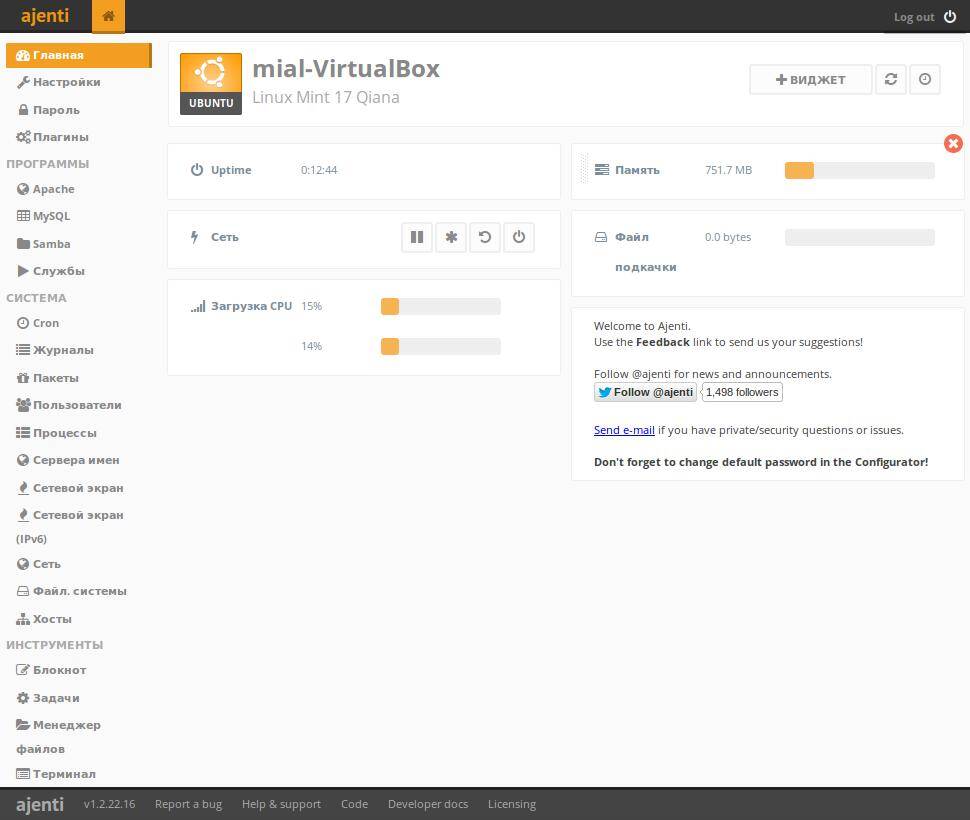Click the Память memory usage bar
This screenshot has height=820, width=970.
click(859, 170)
